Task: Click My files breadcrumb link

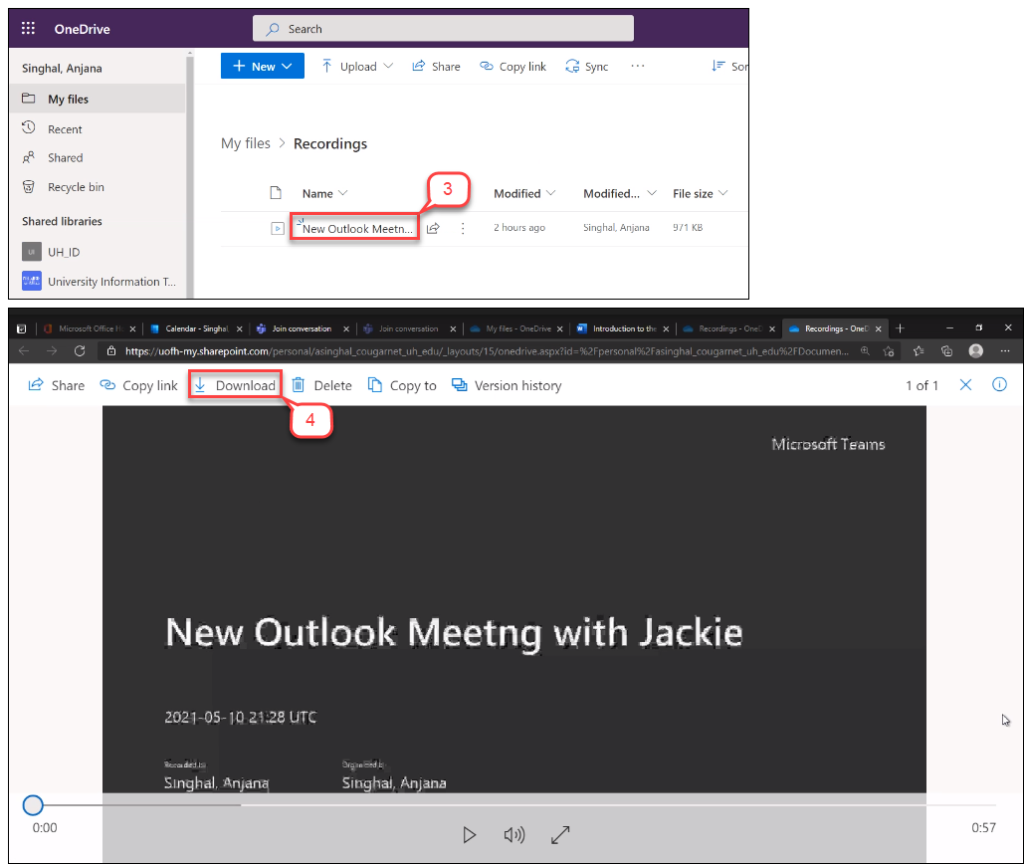Action: (245, 144)
